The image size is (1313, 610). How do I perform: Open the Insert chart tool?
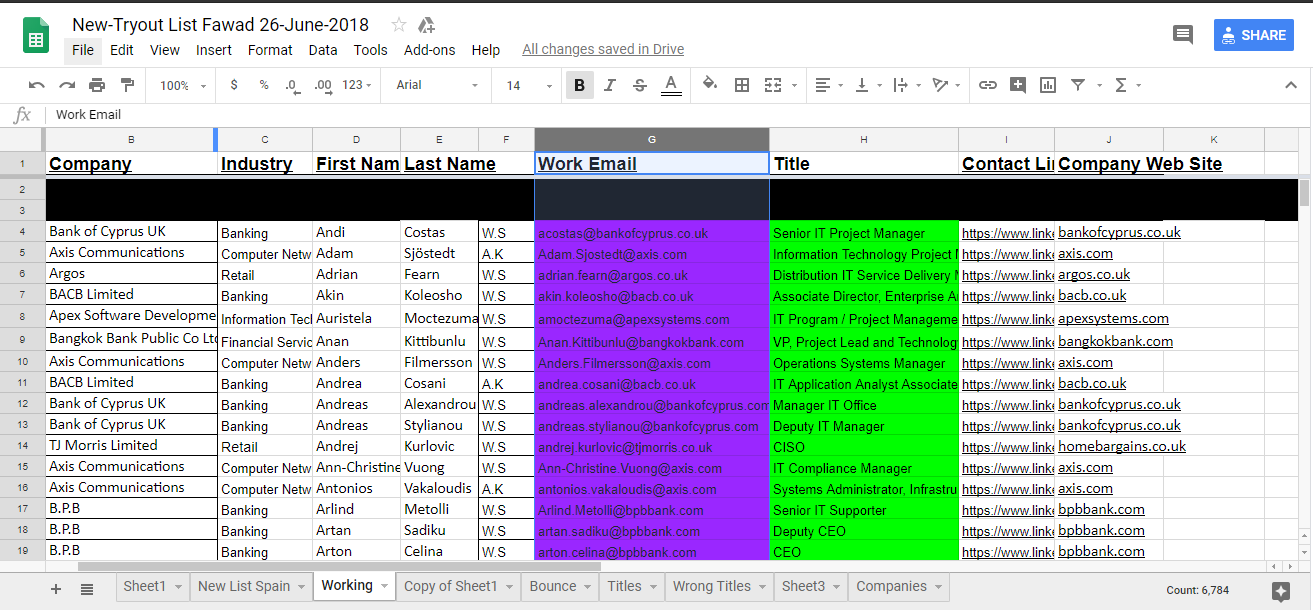[1047, 85]
